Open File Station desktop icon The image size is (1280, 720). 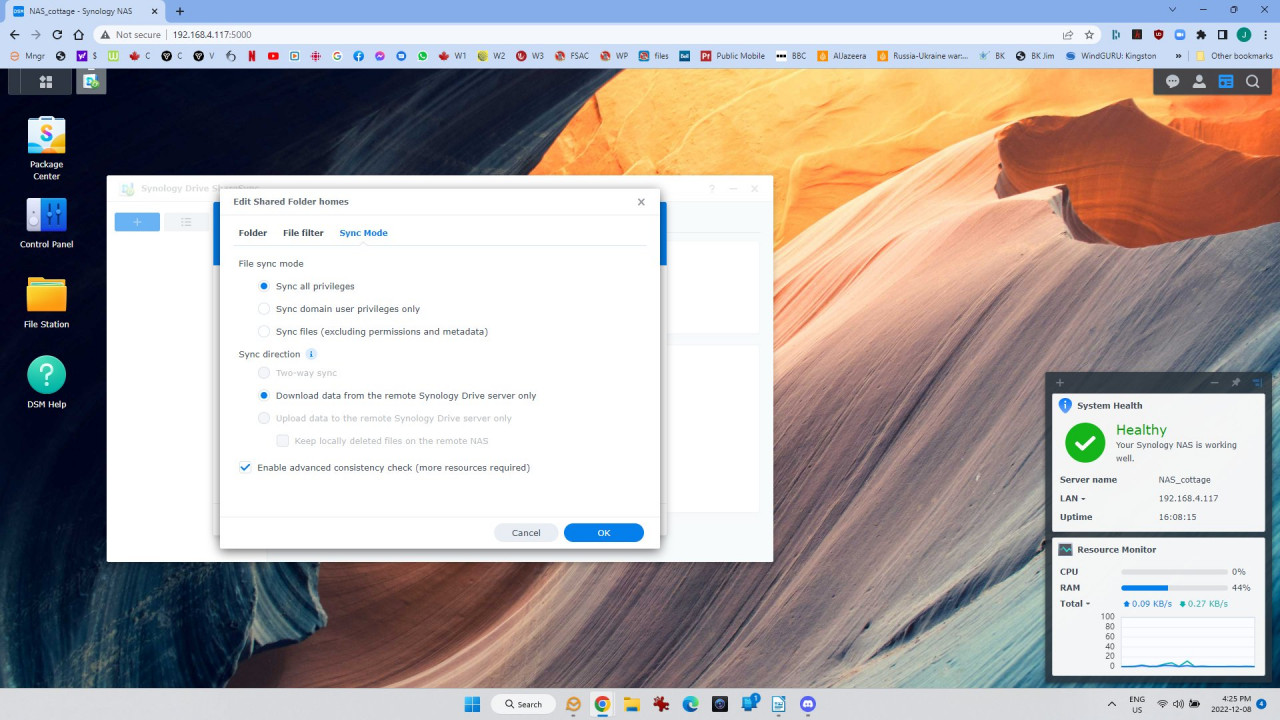coord(46,295)
